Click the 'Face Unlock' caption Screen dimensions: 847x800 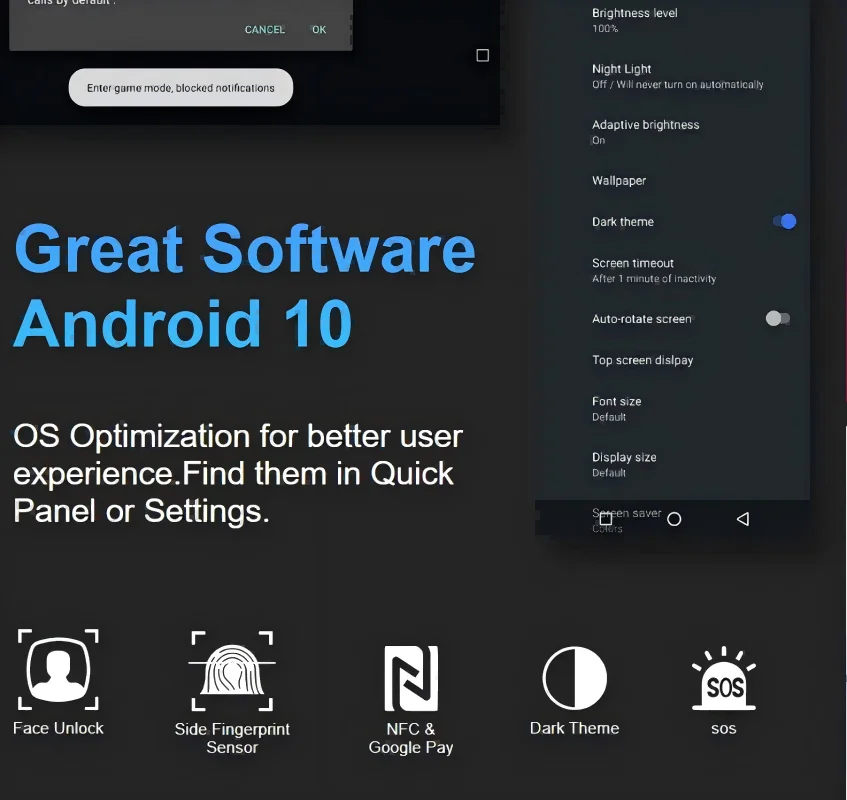tap(58, 728)
